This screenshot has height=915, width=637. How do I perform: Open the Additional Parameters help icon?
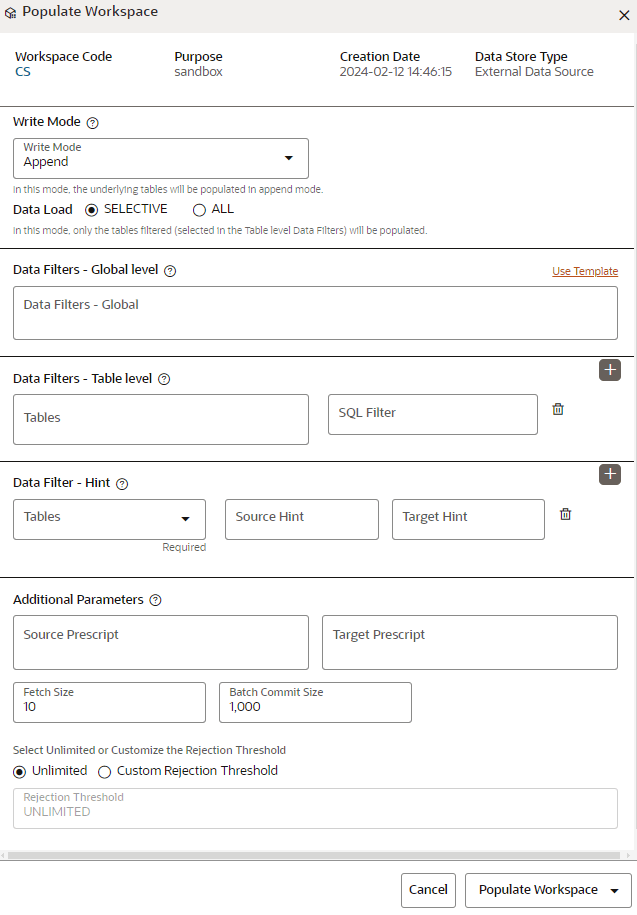pyautogui.click(x=156, y=601)
